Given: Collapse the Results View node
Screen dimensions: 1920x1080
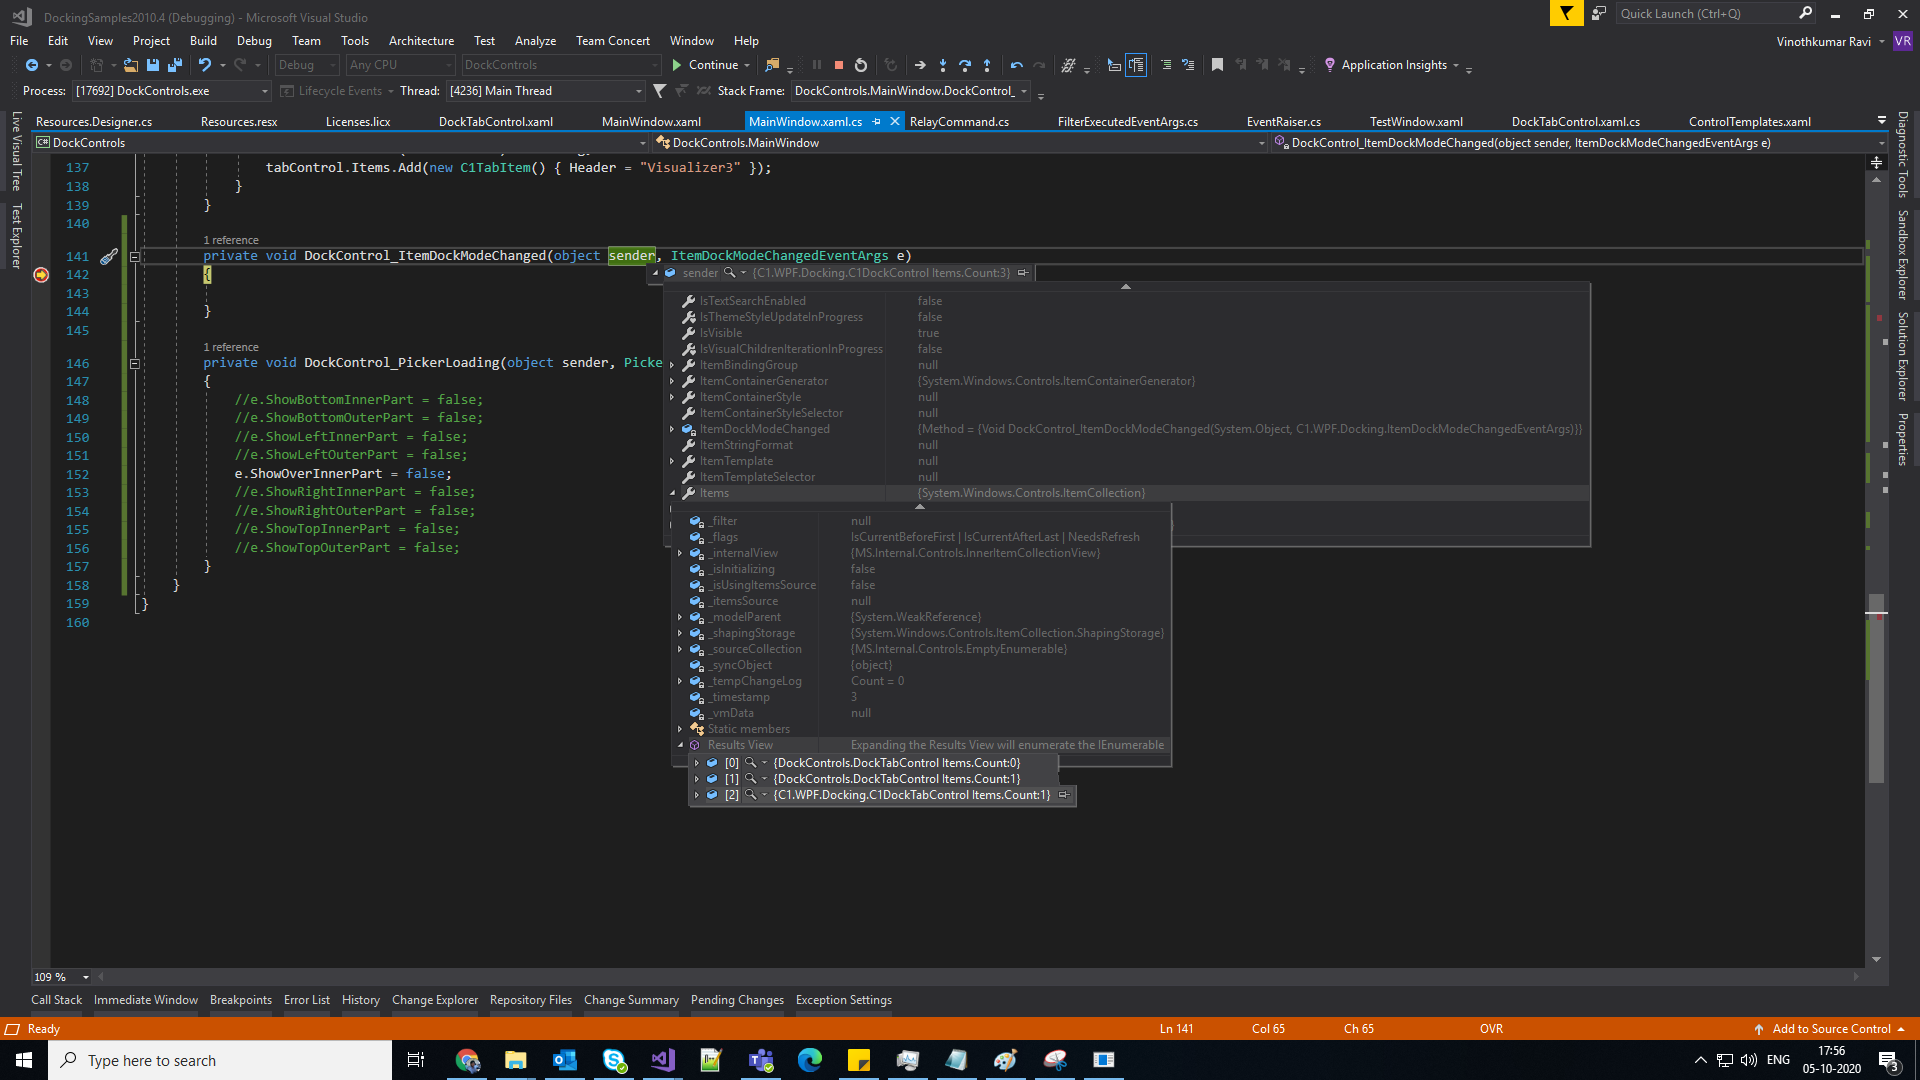Looking at the screenshot, I should pos(680,745).
